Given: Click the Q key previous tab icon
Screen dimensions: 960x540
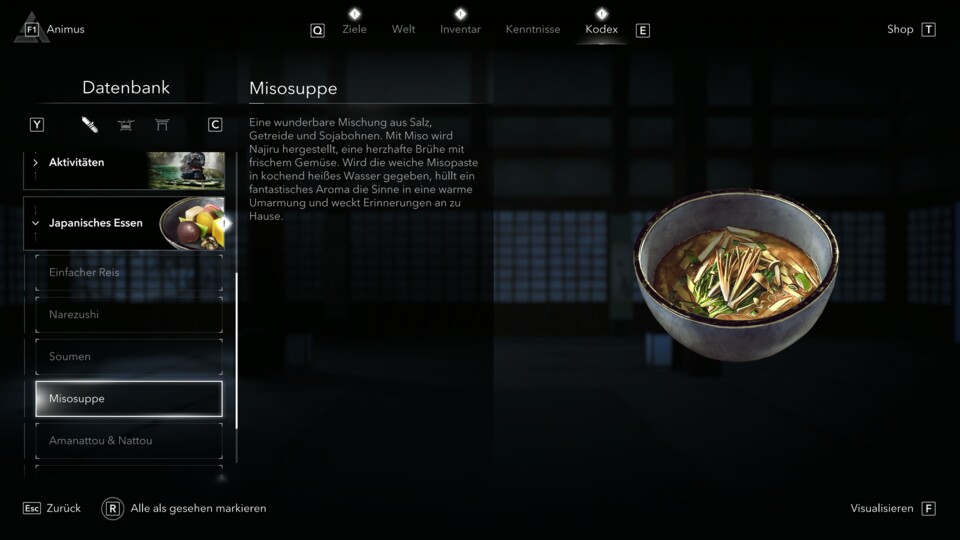Looking at the screenshot, I should pyautogui.click(x=317, y=30).
